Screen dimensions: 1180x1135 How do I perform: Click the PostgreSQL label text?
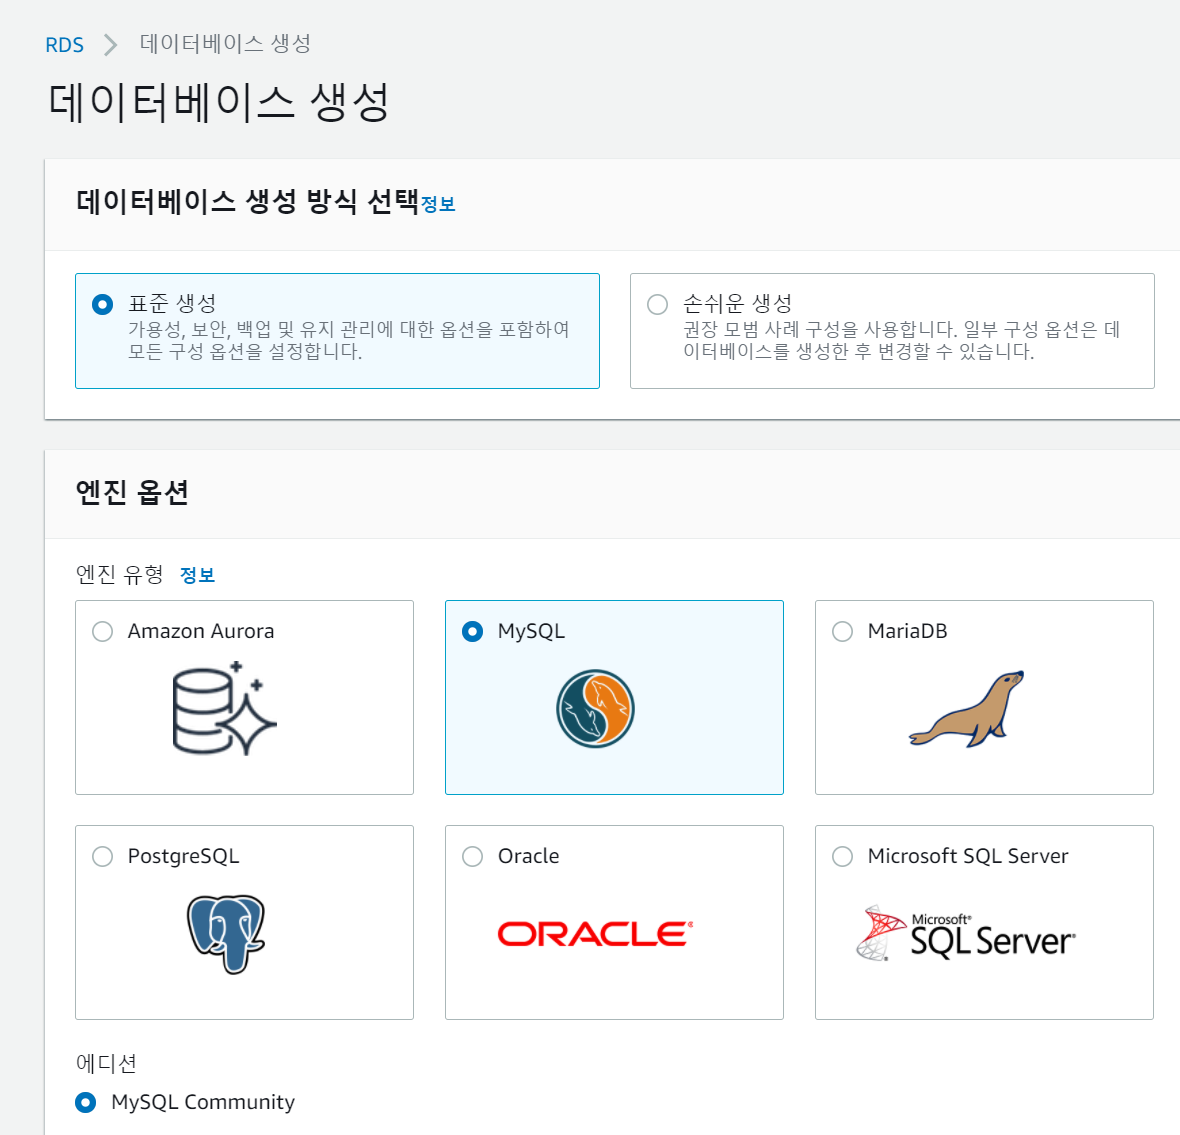tap(184, 857)
